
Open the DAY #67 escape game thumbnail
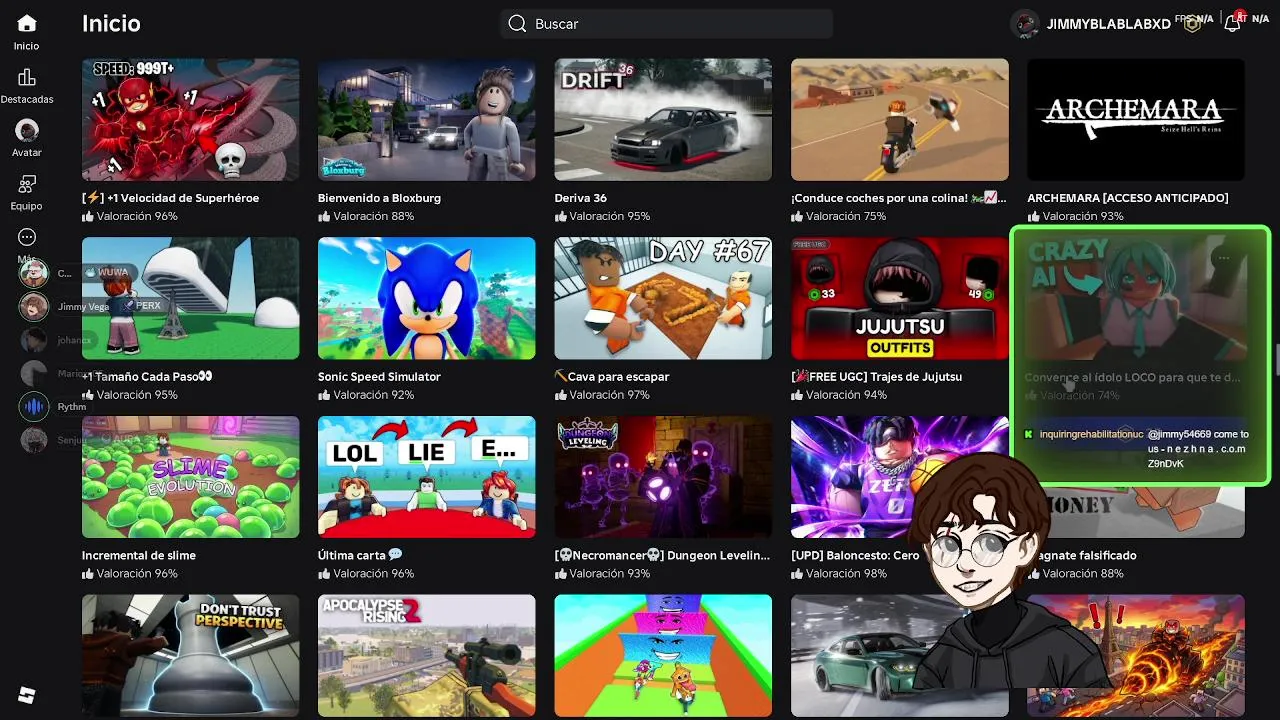(663, 298)
